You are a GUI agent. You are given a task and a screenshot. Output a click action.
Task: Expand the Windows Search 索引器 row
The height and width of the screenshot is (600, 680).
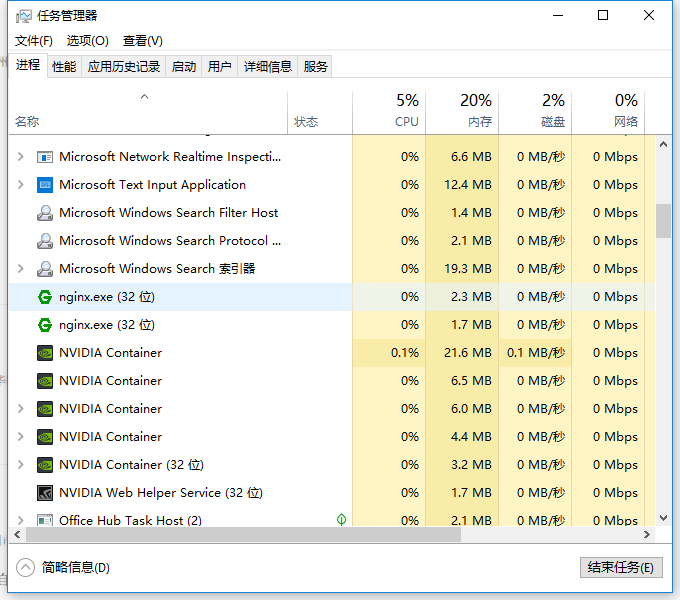20,269
